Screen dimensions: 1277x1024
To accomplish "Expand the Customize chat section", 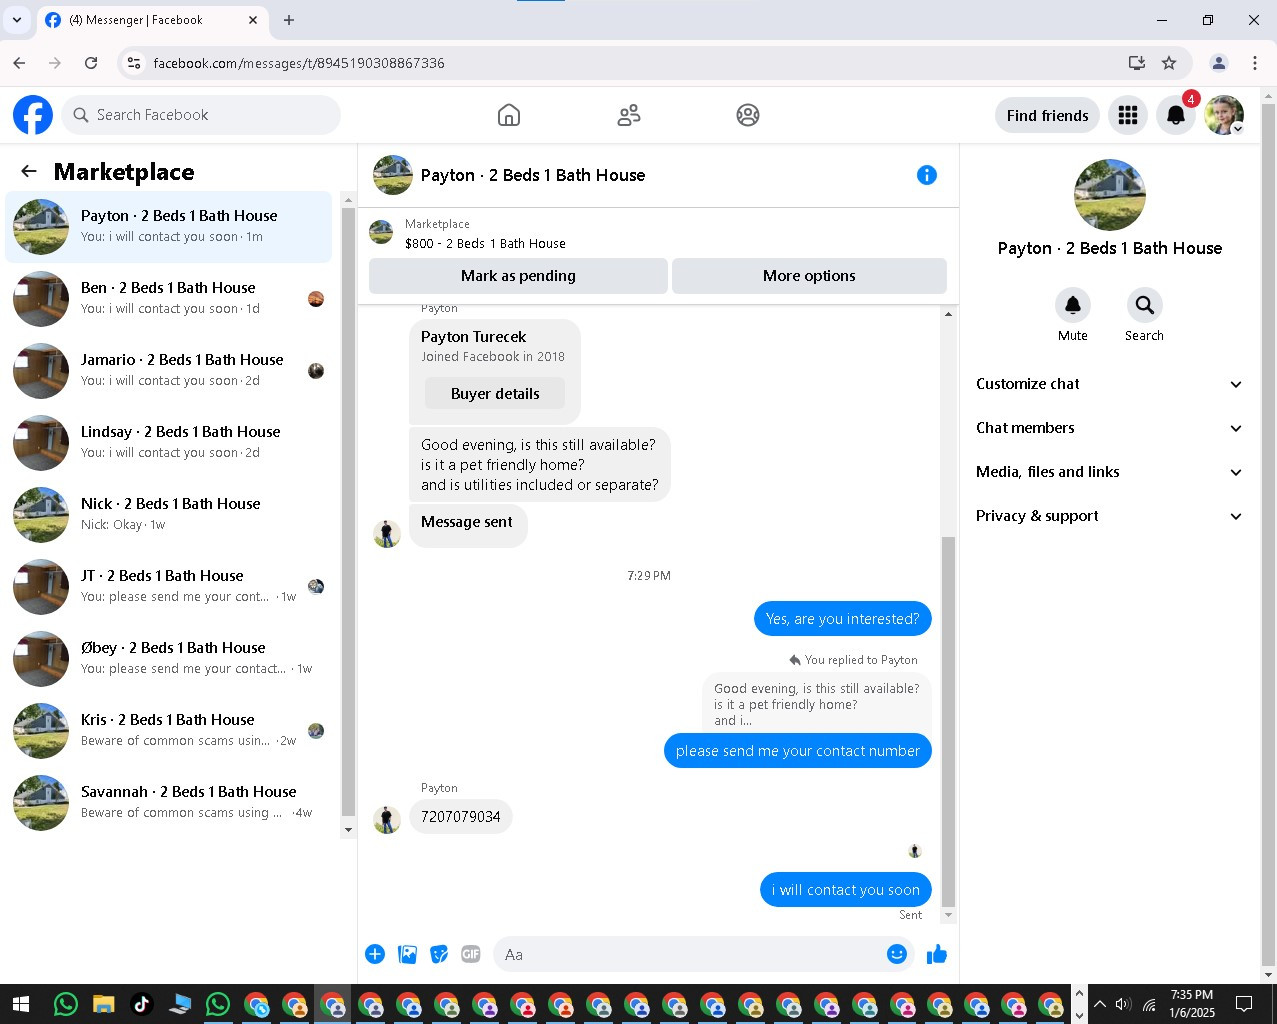I will pos(1110,384).
